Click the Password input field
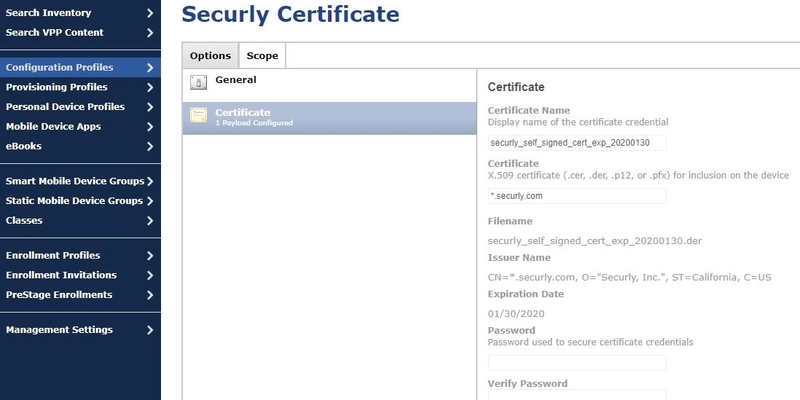The height and width of the screenshot is (400, 800). (x=577, y=363)
